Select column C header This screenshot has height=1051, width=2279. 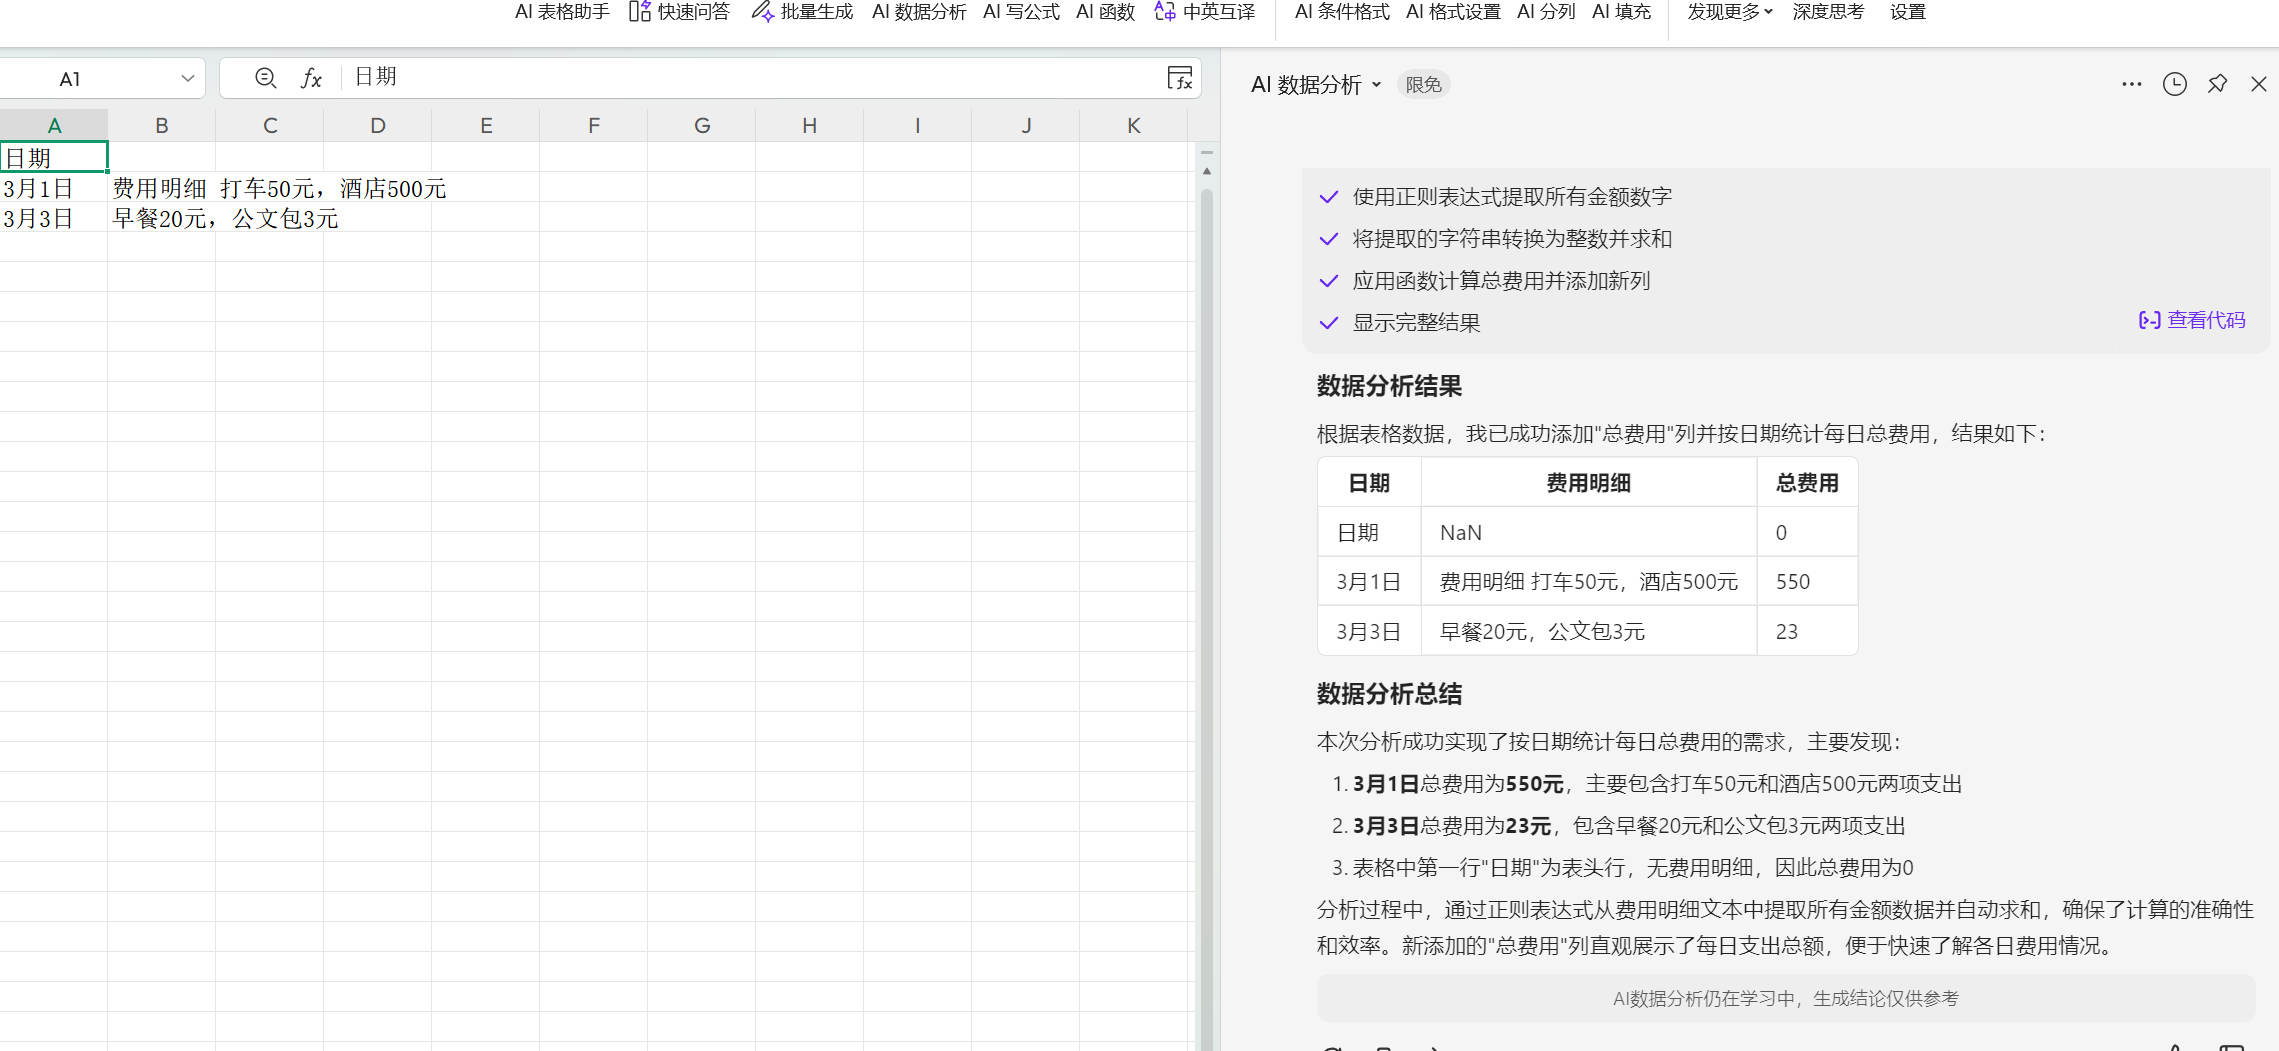[270, 125]
